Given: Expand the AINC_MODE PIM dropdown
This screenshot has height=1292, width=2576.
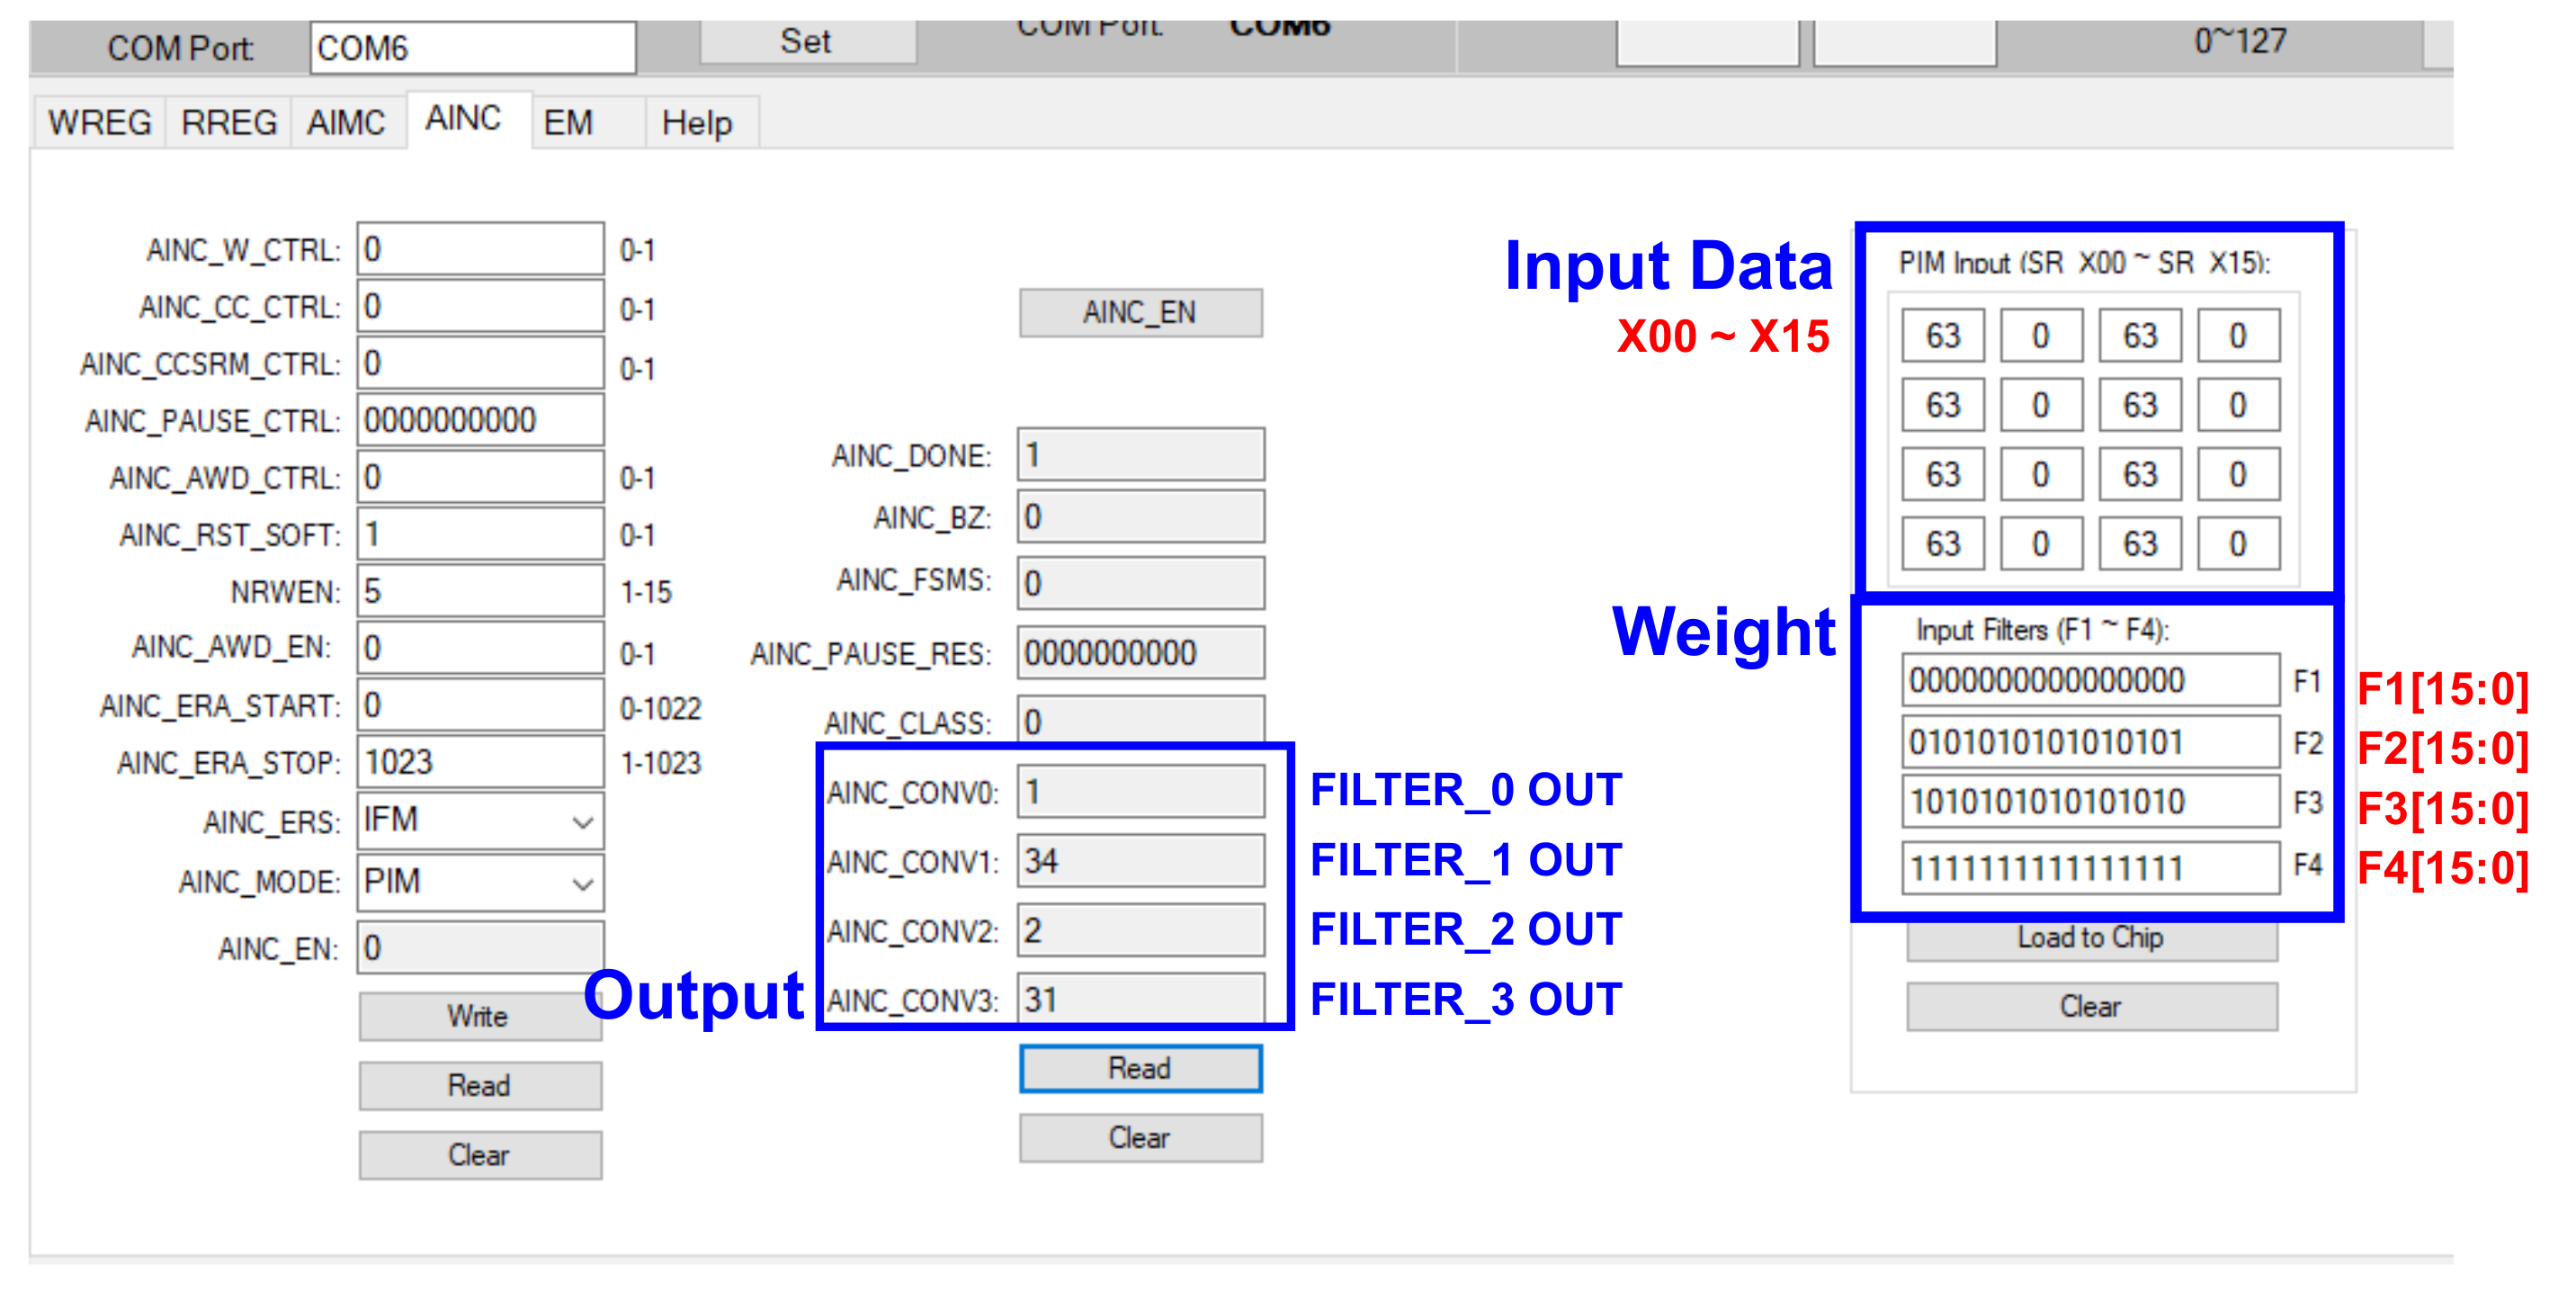Looking at the screenshot, I should pos(582,883).
